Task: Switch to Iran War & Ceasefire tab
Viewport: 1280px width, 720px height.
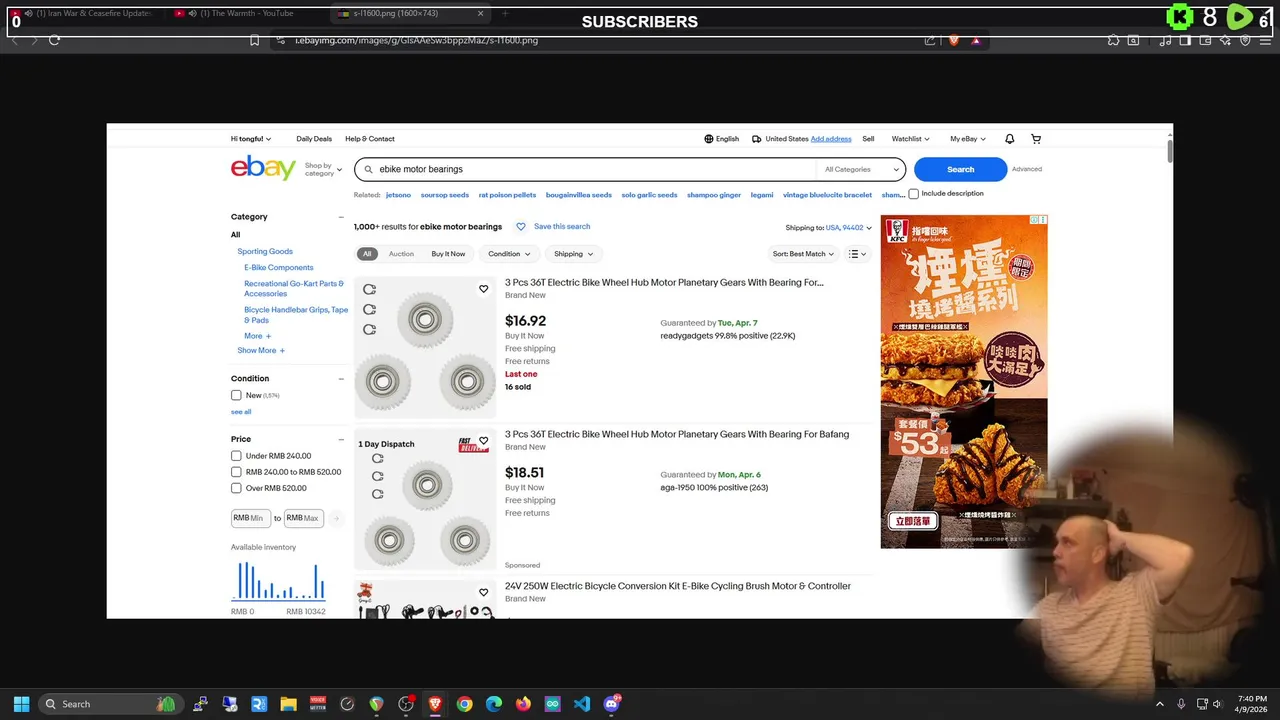Action: coord(87,13)
